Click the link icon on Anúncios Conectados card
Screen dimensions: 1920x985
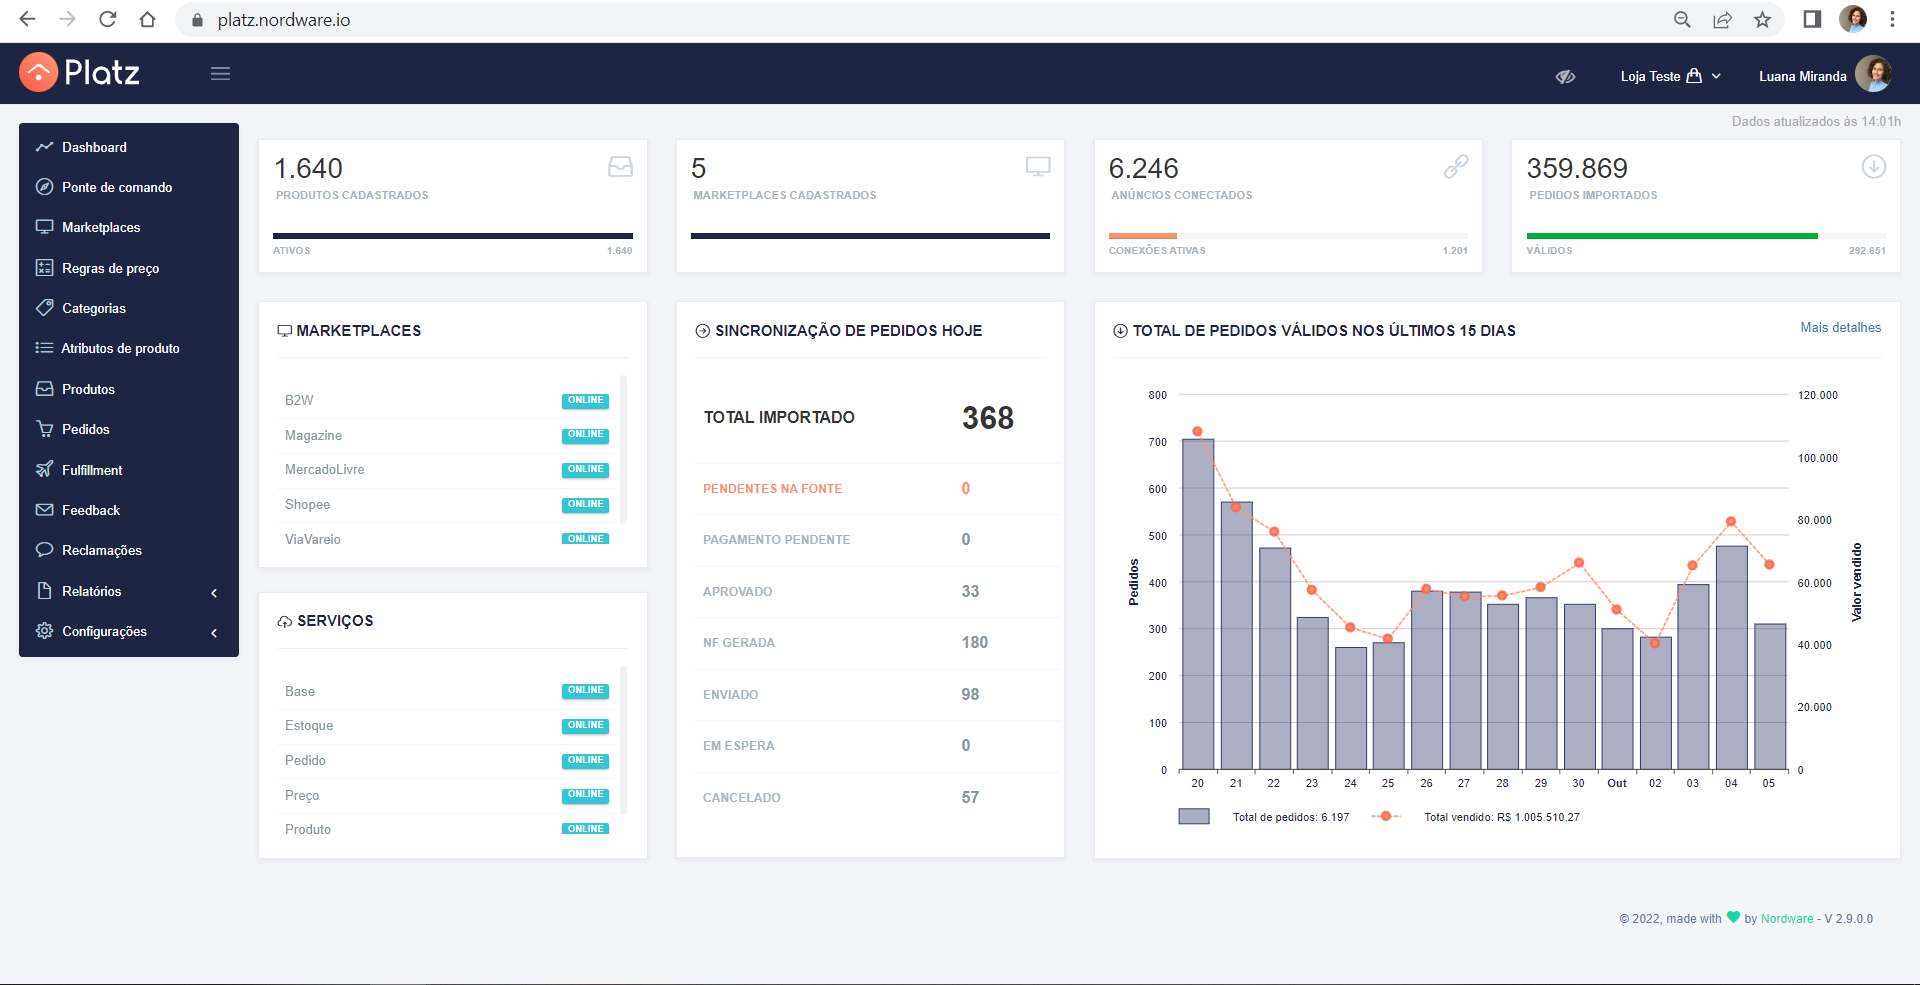1456,167
